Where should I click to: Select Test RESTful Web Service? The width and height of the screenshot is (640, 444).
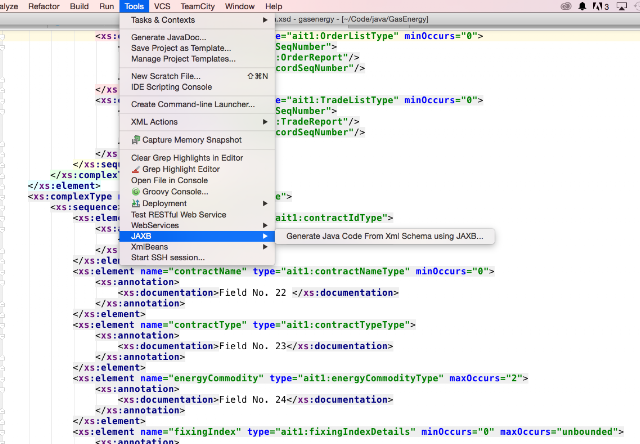198,215
